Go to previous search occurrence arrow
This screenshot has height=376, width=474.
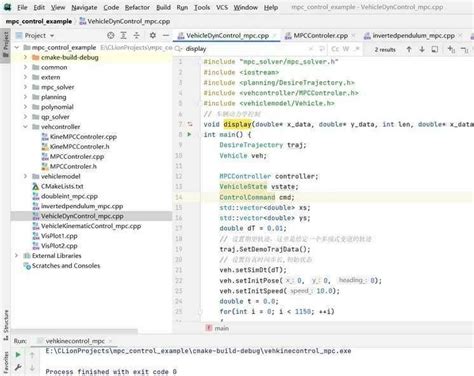click(x=409, y=49)
